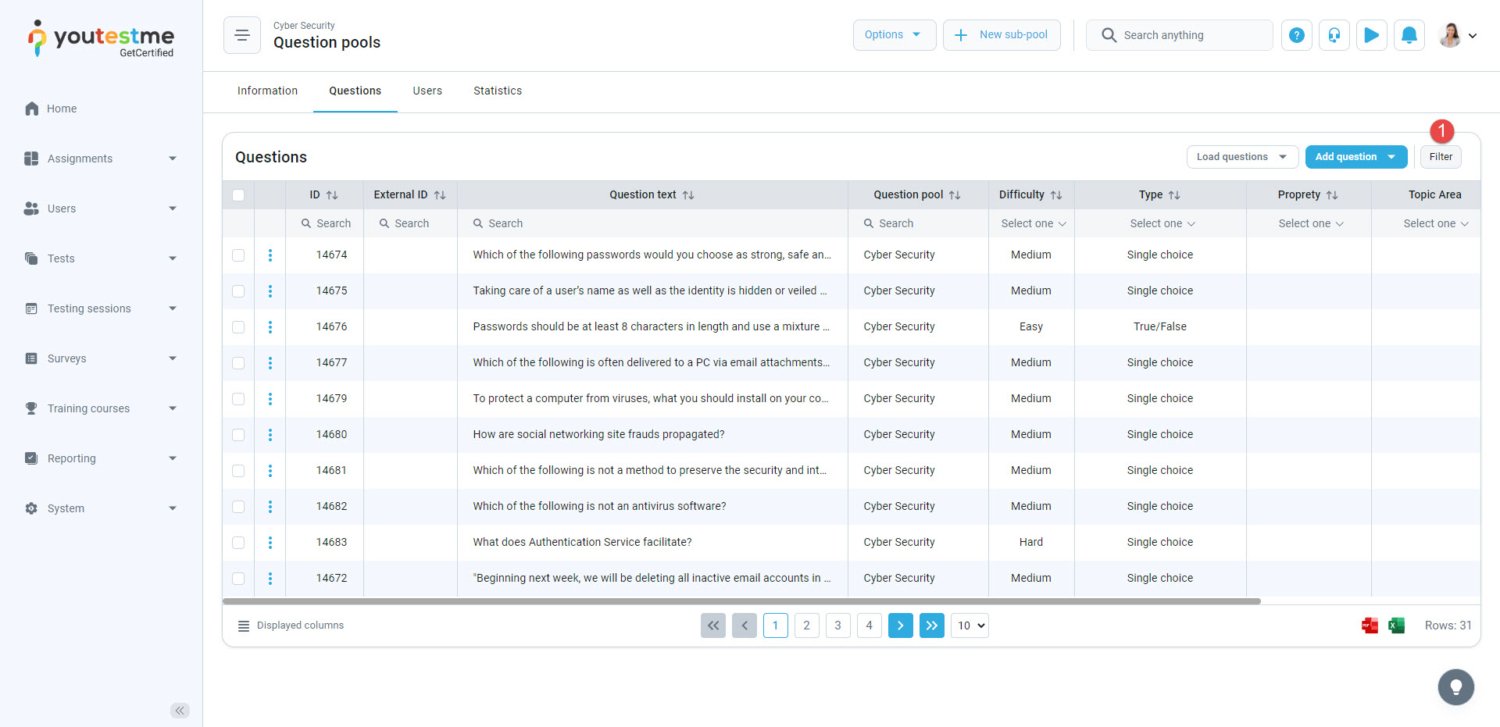Export questions using the Excel icon

point(1396,625)
